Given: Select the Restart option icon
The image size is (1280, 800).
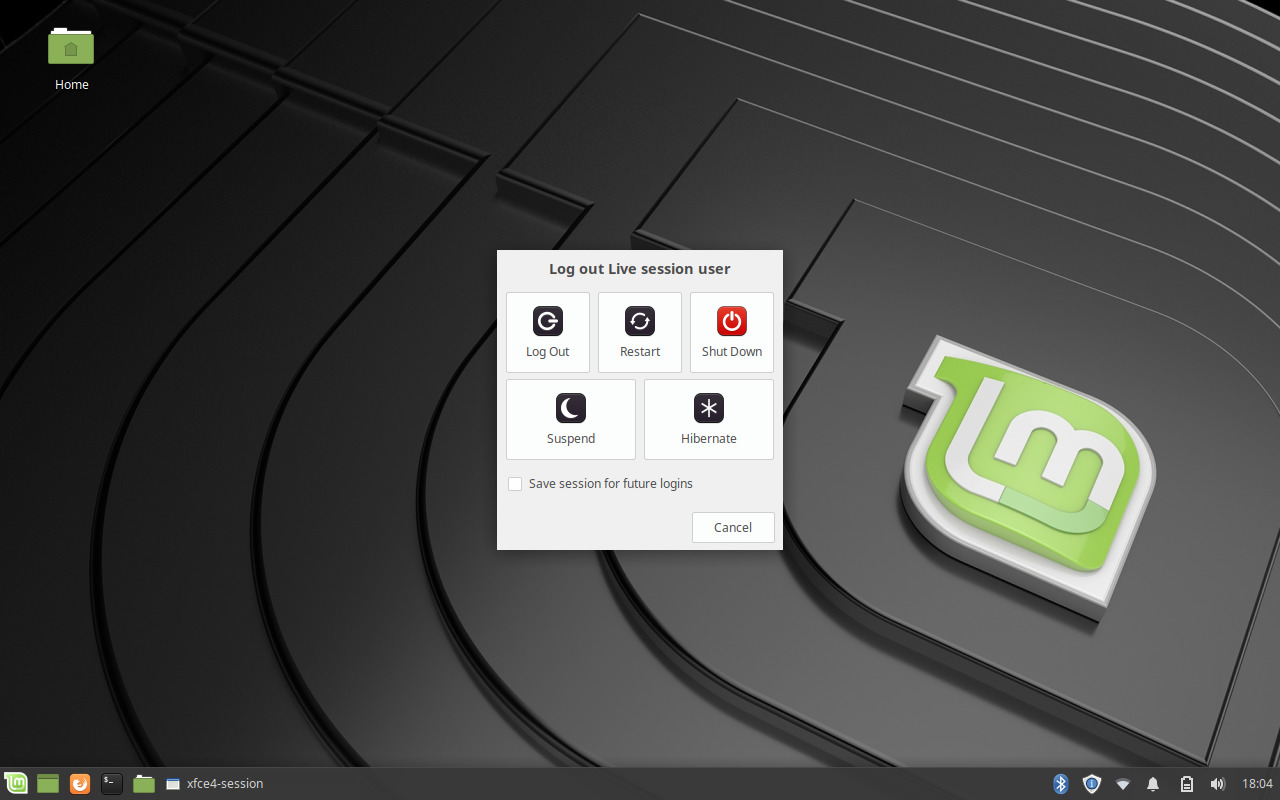Looking at the screenshot, I should click(640, 321).
